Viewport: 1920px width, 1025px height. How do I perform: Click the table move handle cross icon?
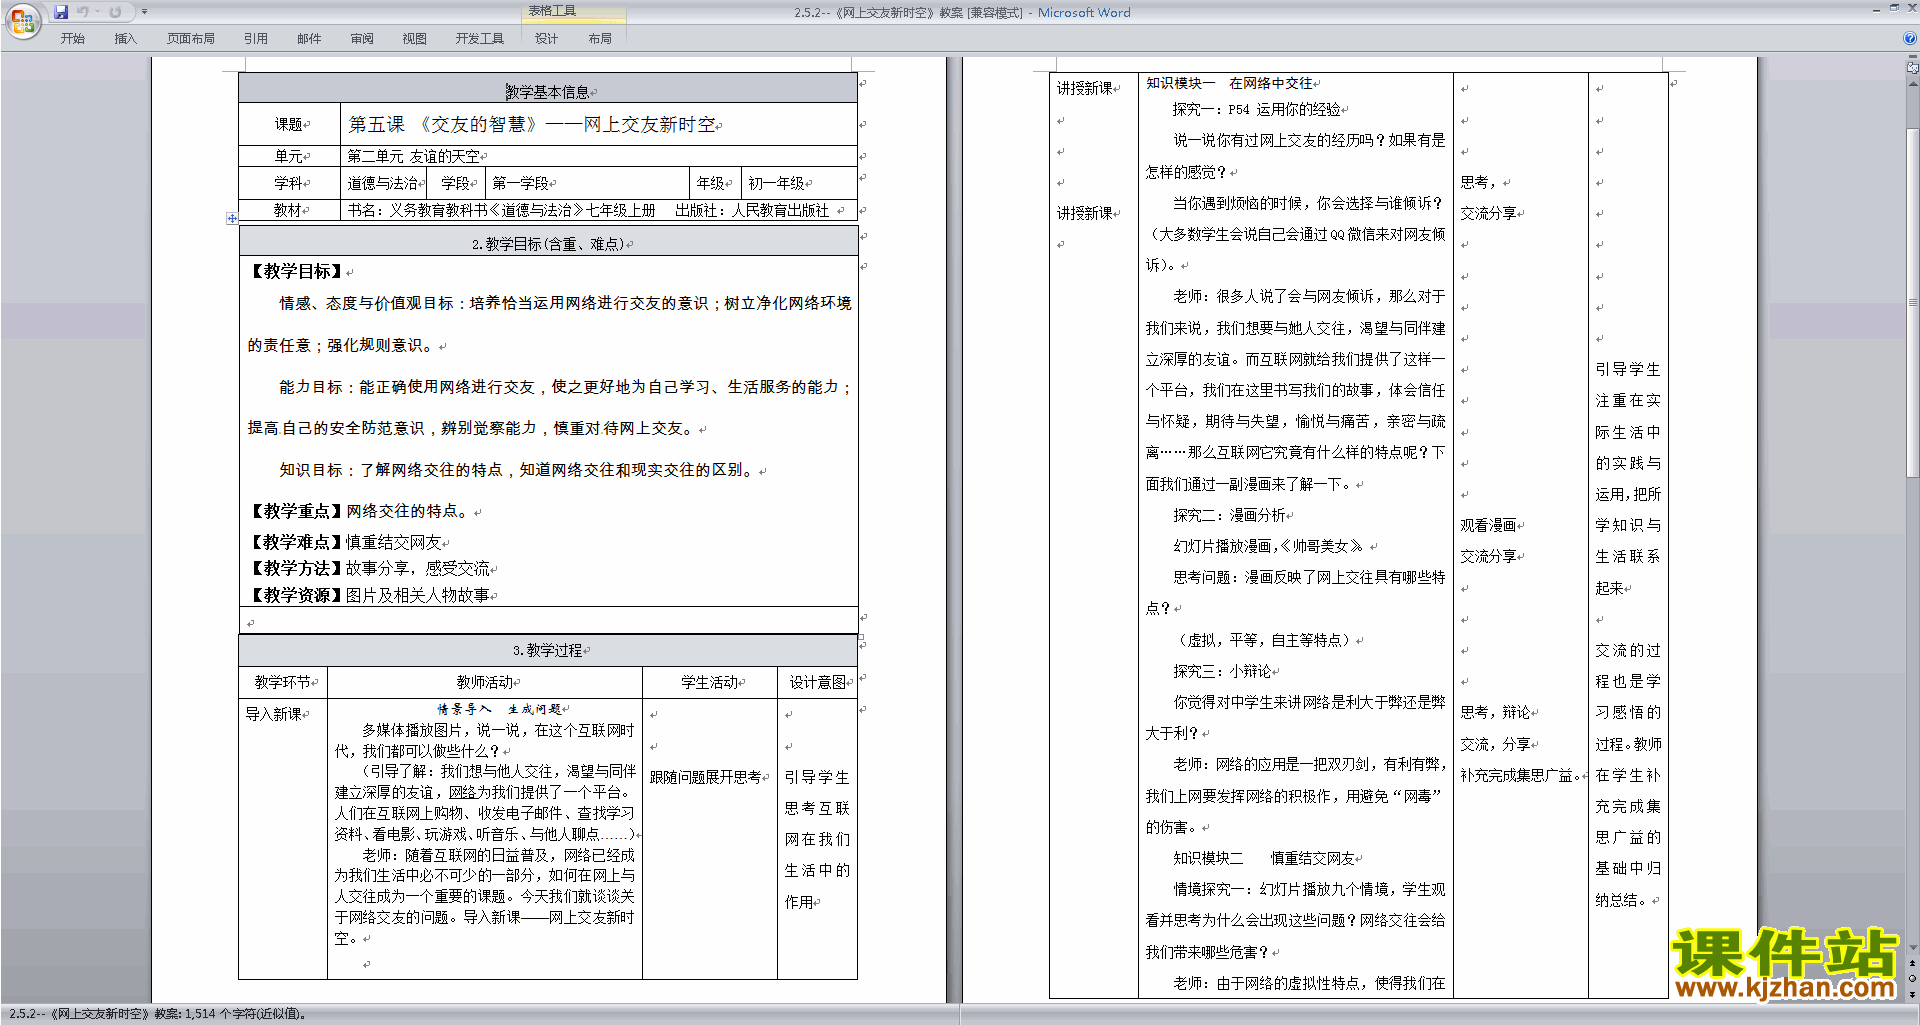point(232,218)
